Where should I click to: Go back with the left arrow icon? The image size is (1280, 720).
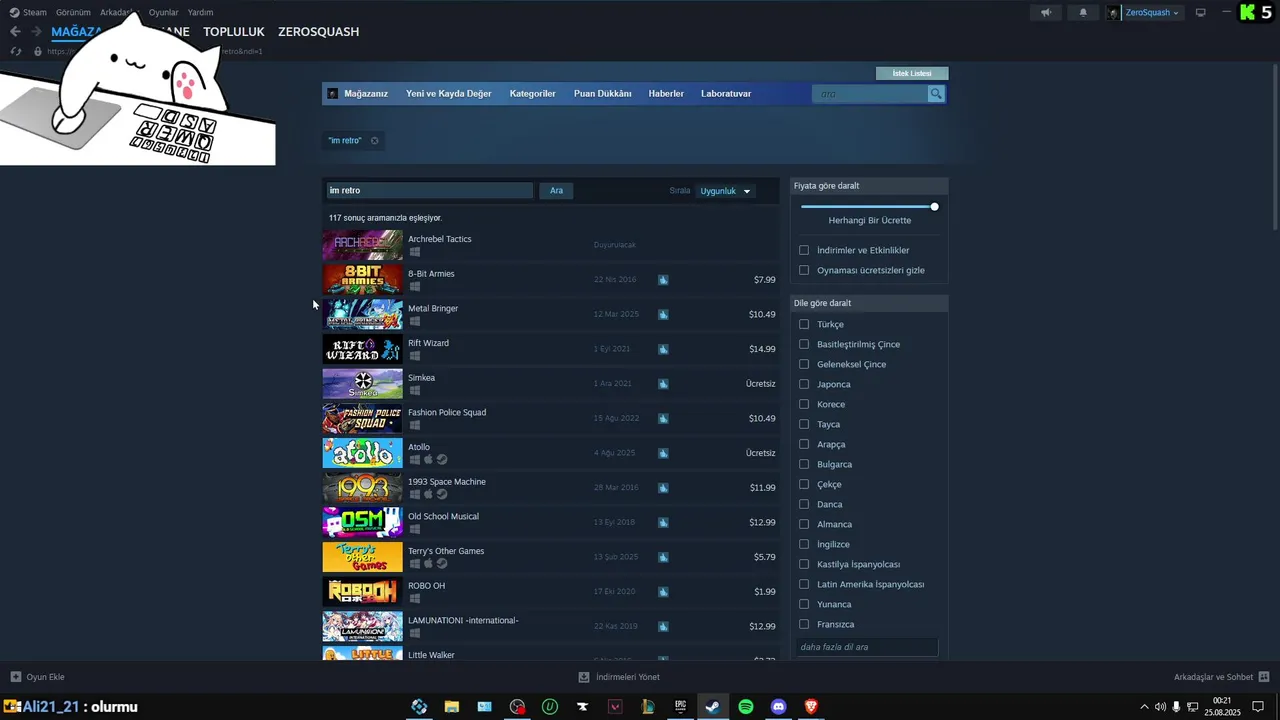(x=15, y=31)
